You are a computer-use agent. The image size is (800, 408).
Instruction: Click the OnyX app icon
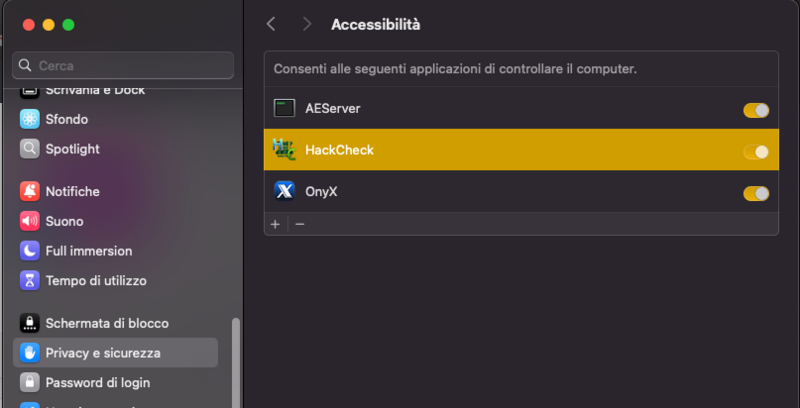285,191
